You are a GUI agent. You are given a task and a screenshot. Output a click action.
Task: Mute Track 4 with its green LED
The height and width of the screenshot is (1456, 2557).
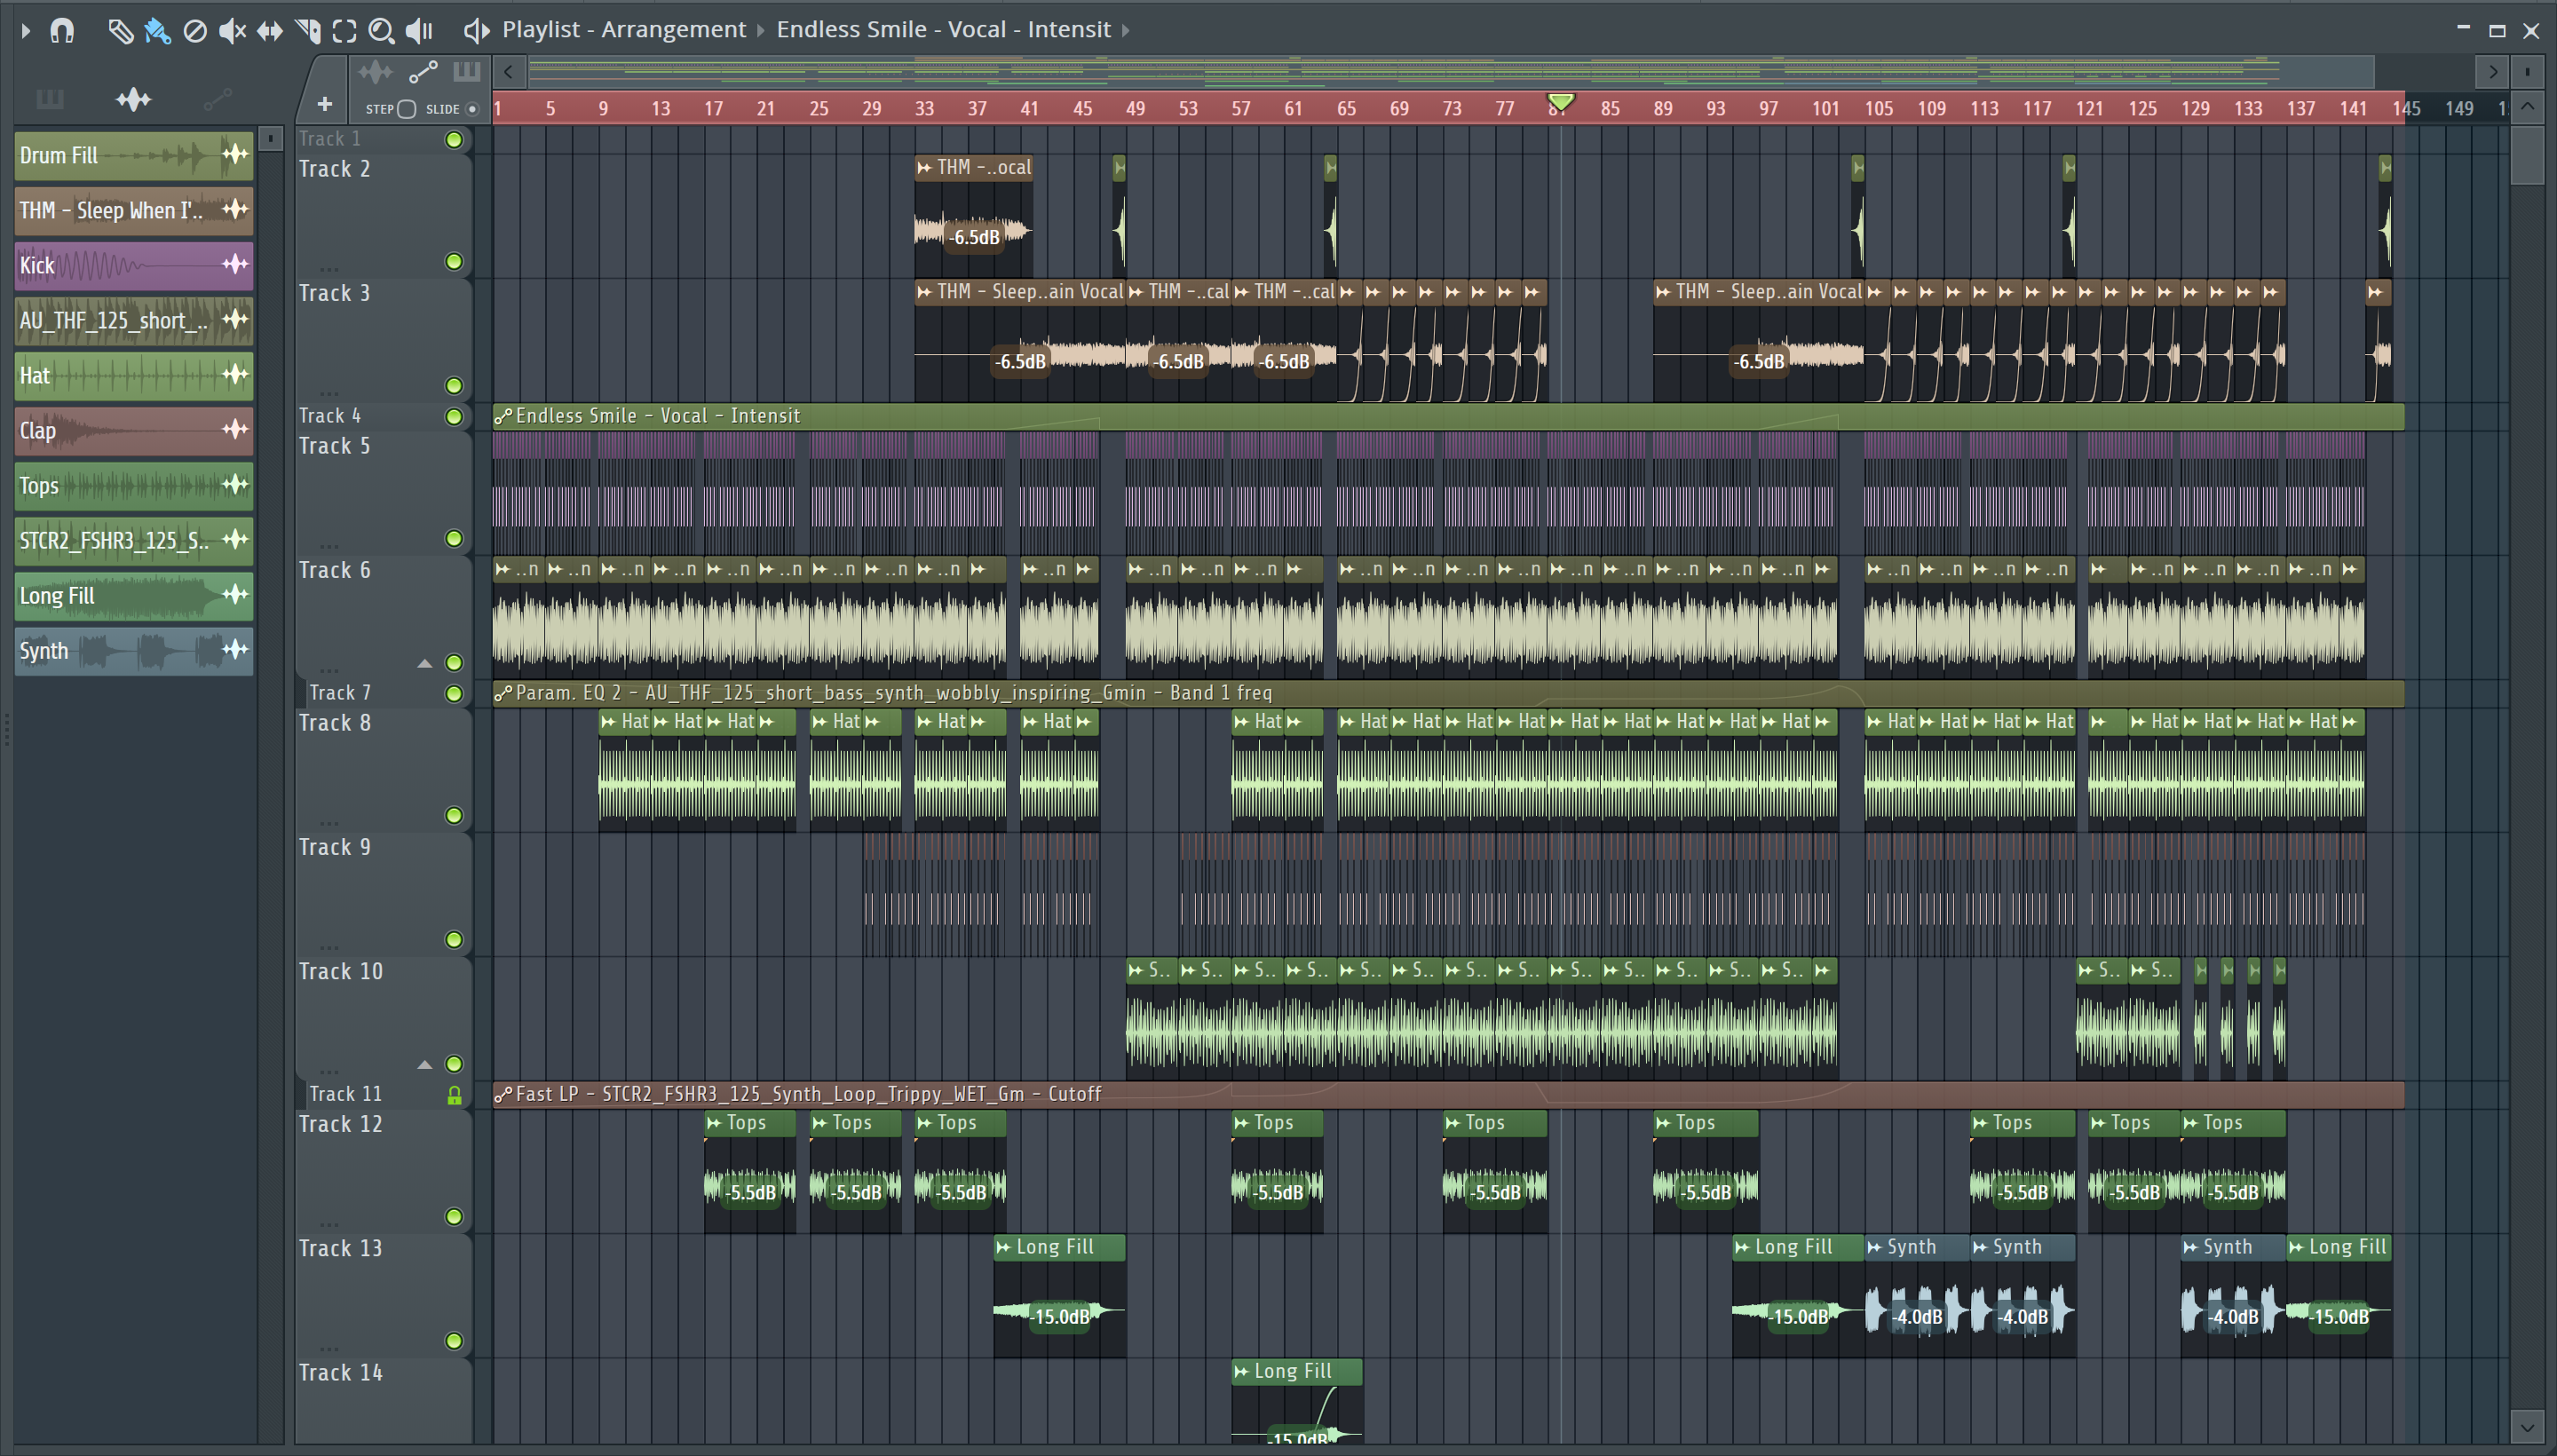454,417
